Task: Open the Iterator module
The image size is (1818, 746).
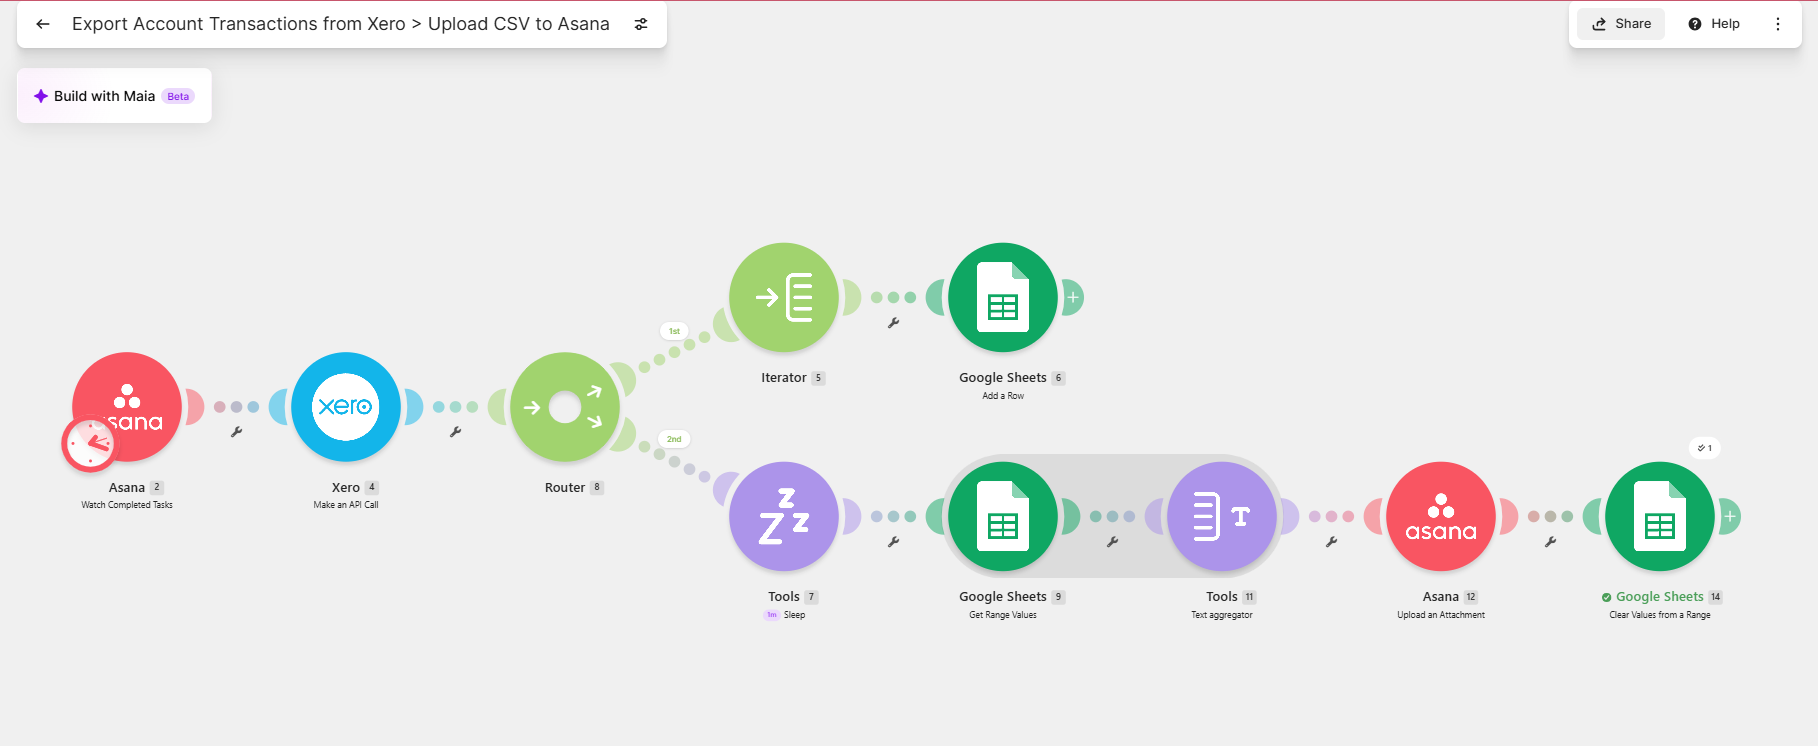Action: click(x=784, y=297)
